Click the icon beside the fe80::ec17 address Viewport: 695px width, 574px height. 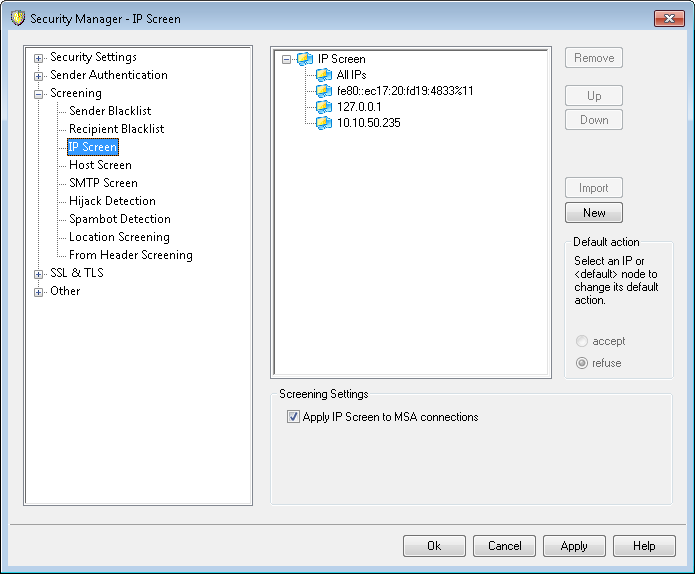[324, 91]
